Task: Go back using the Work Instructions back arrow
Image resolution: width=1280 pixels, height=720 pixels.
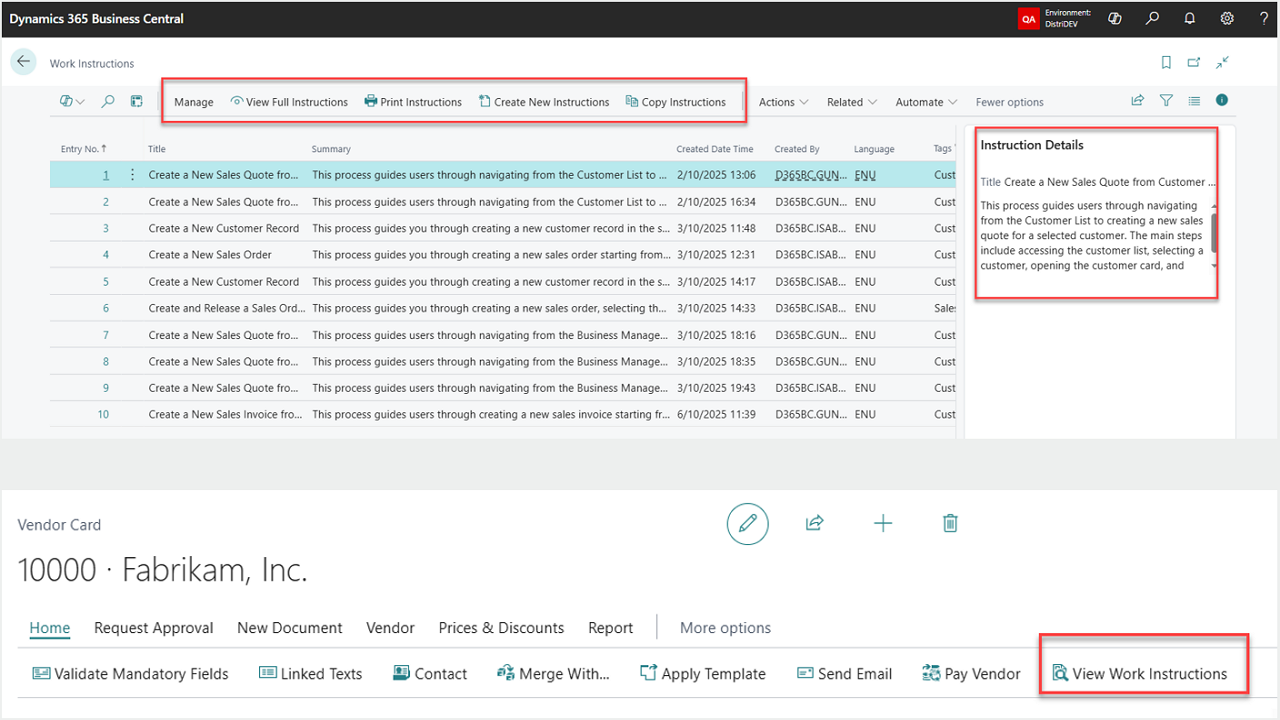Action: pyautogui.click(x=23, y=61)
